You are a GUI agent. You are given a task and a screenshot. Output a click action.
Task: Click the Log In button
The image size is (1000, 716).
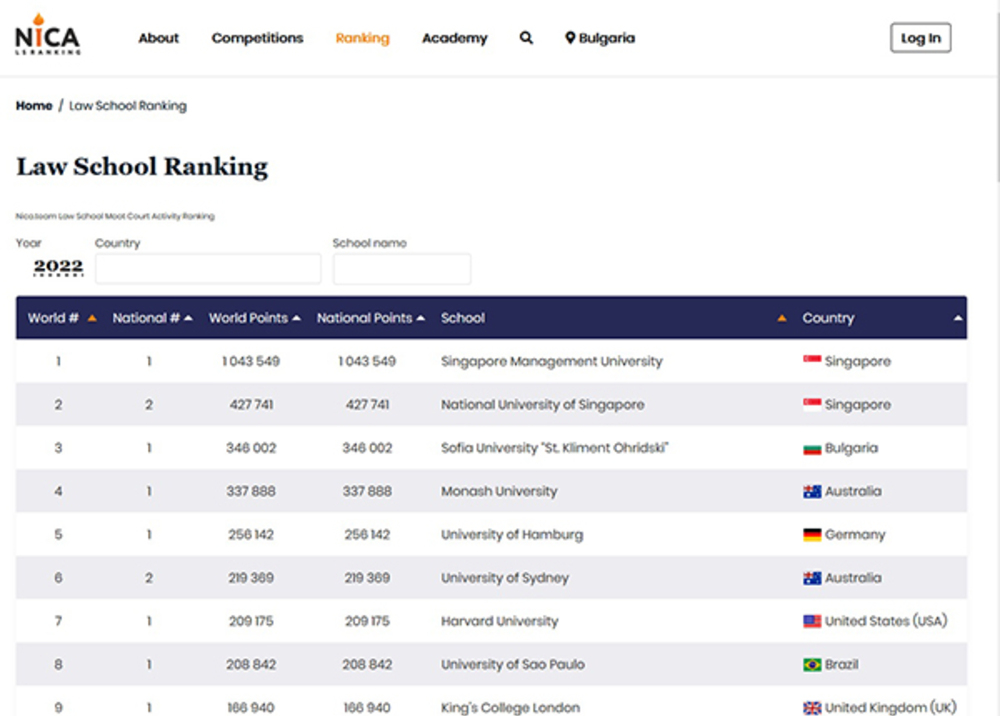point(920,38)
